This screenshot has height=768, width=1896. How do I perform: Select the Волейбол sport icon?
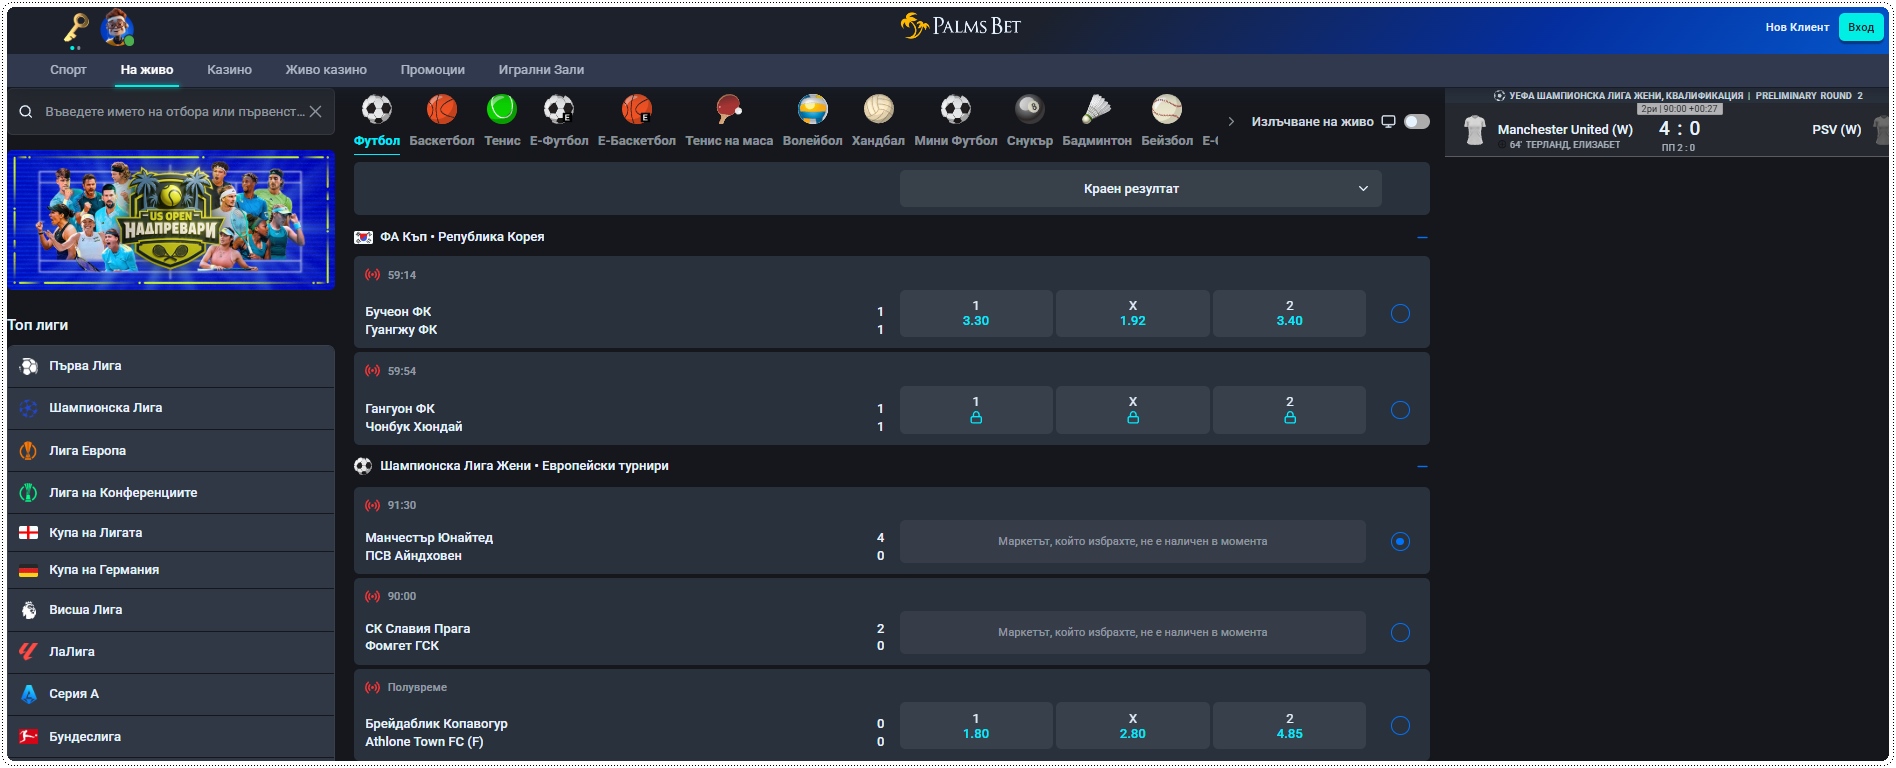[x=813, y=109]
